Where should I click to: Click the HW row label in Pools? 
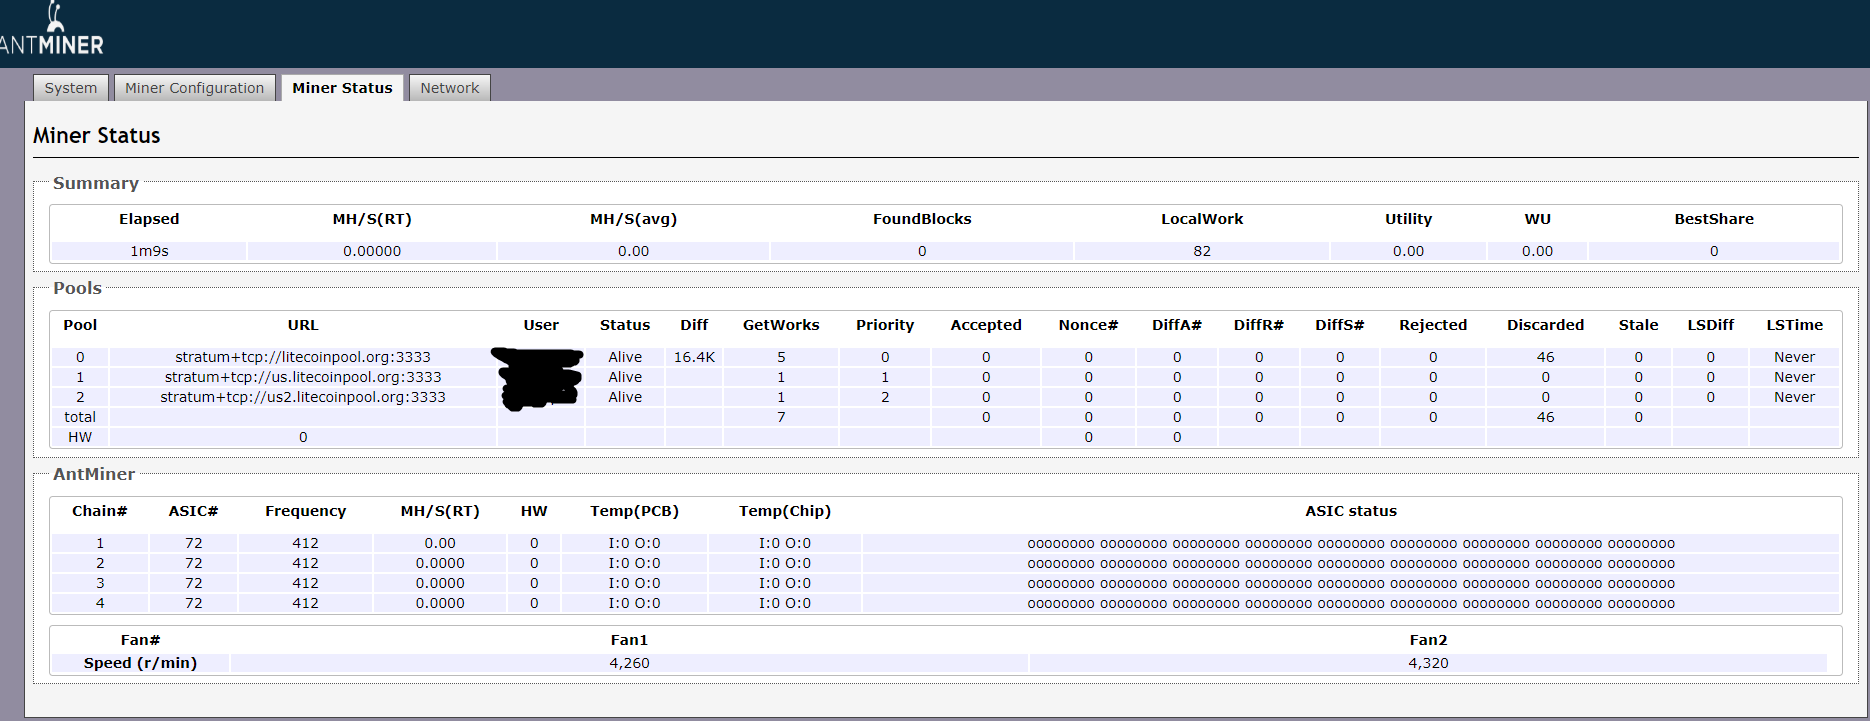[x=80, y=437]
